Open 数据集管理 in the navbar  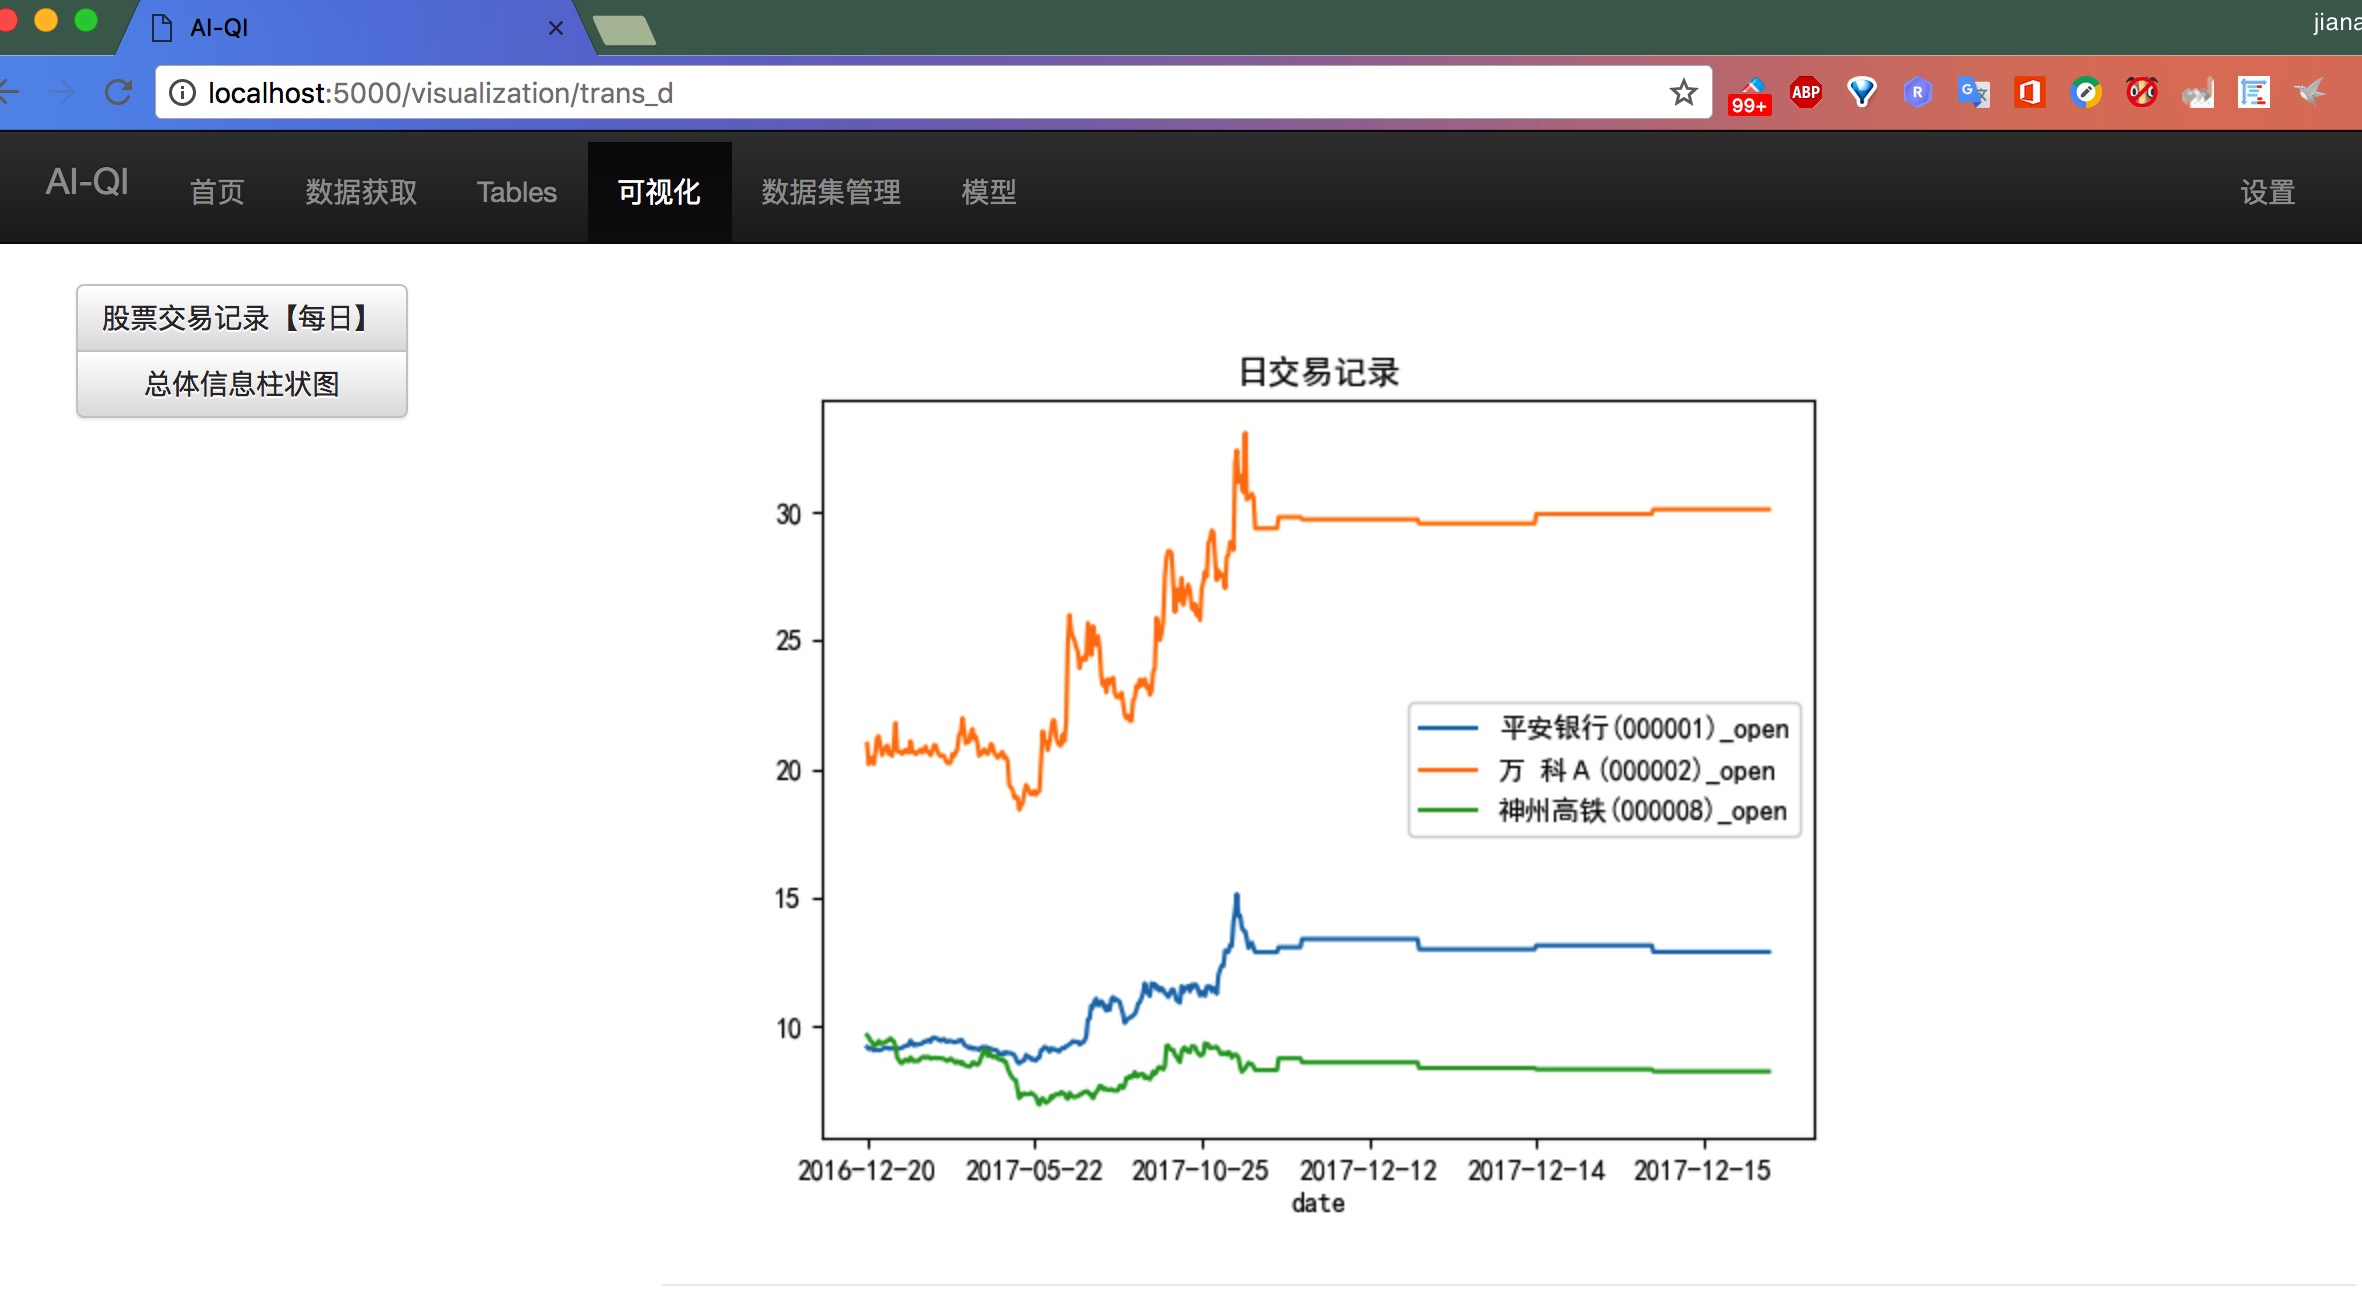click(x=830, y=192)
